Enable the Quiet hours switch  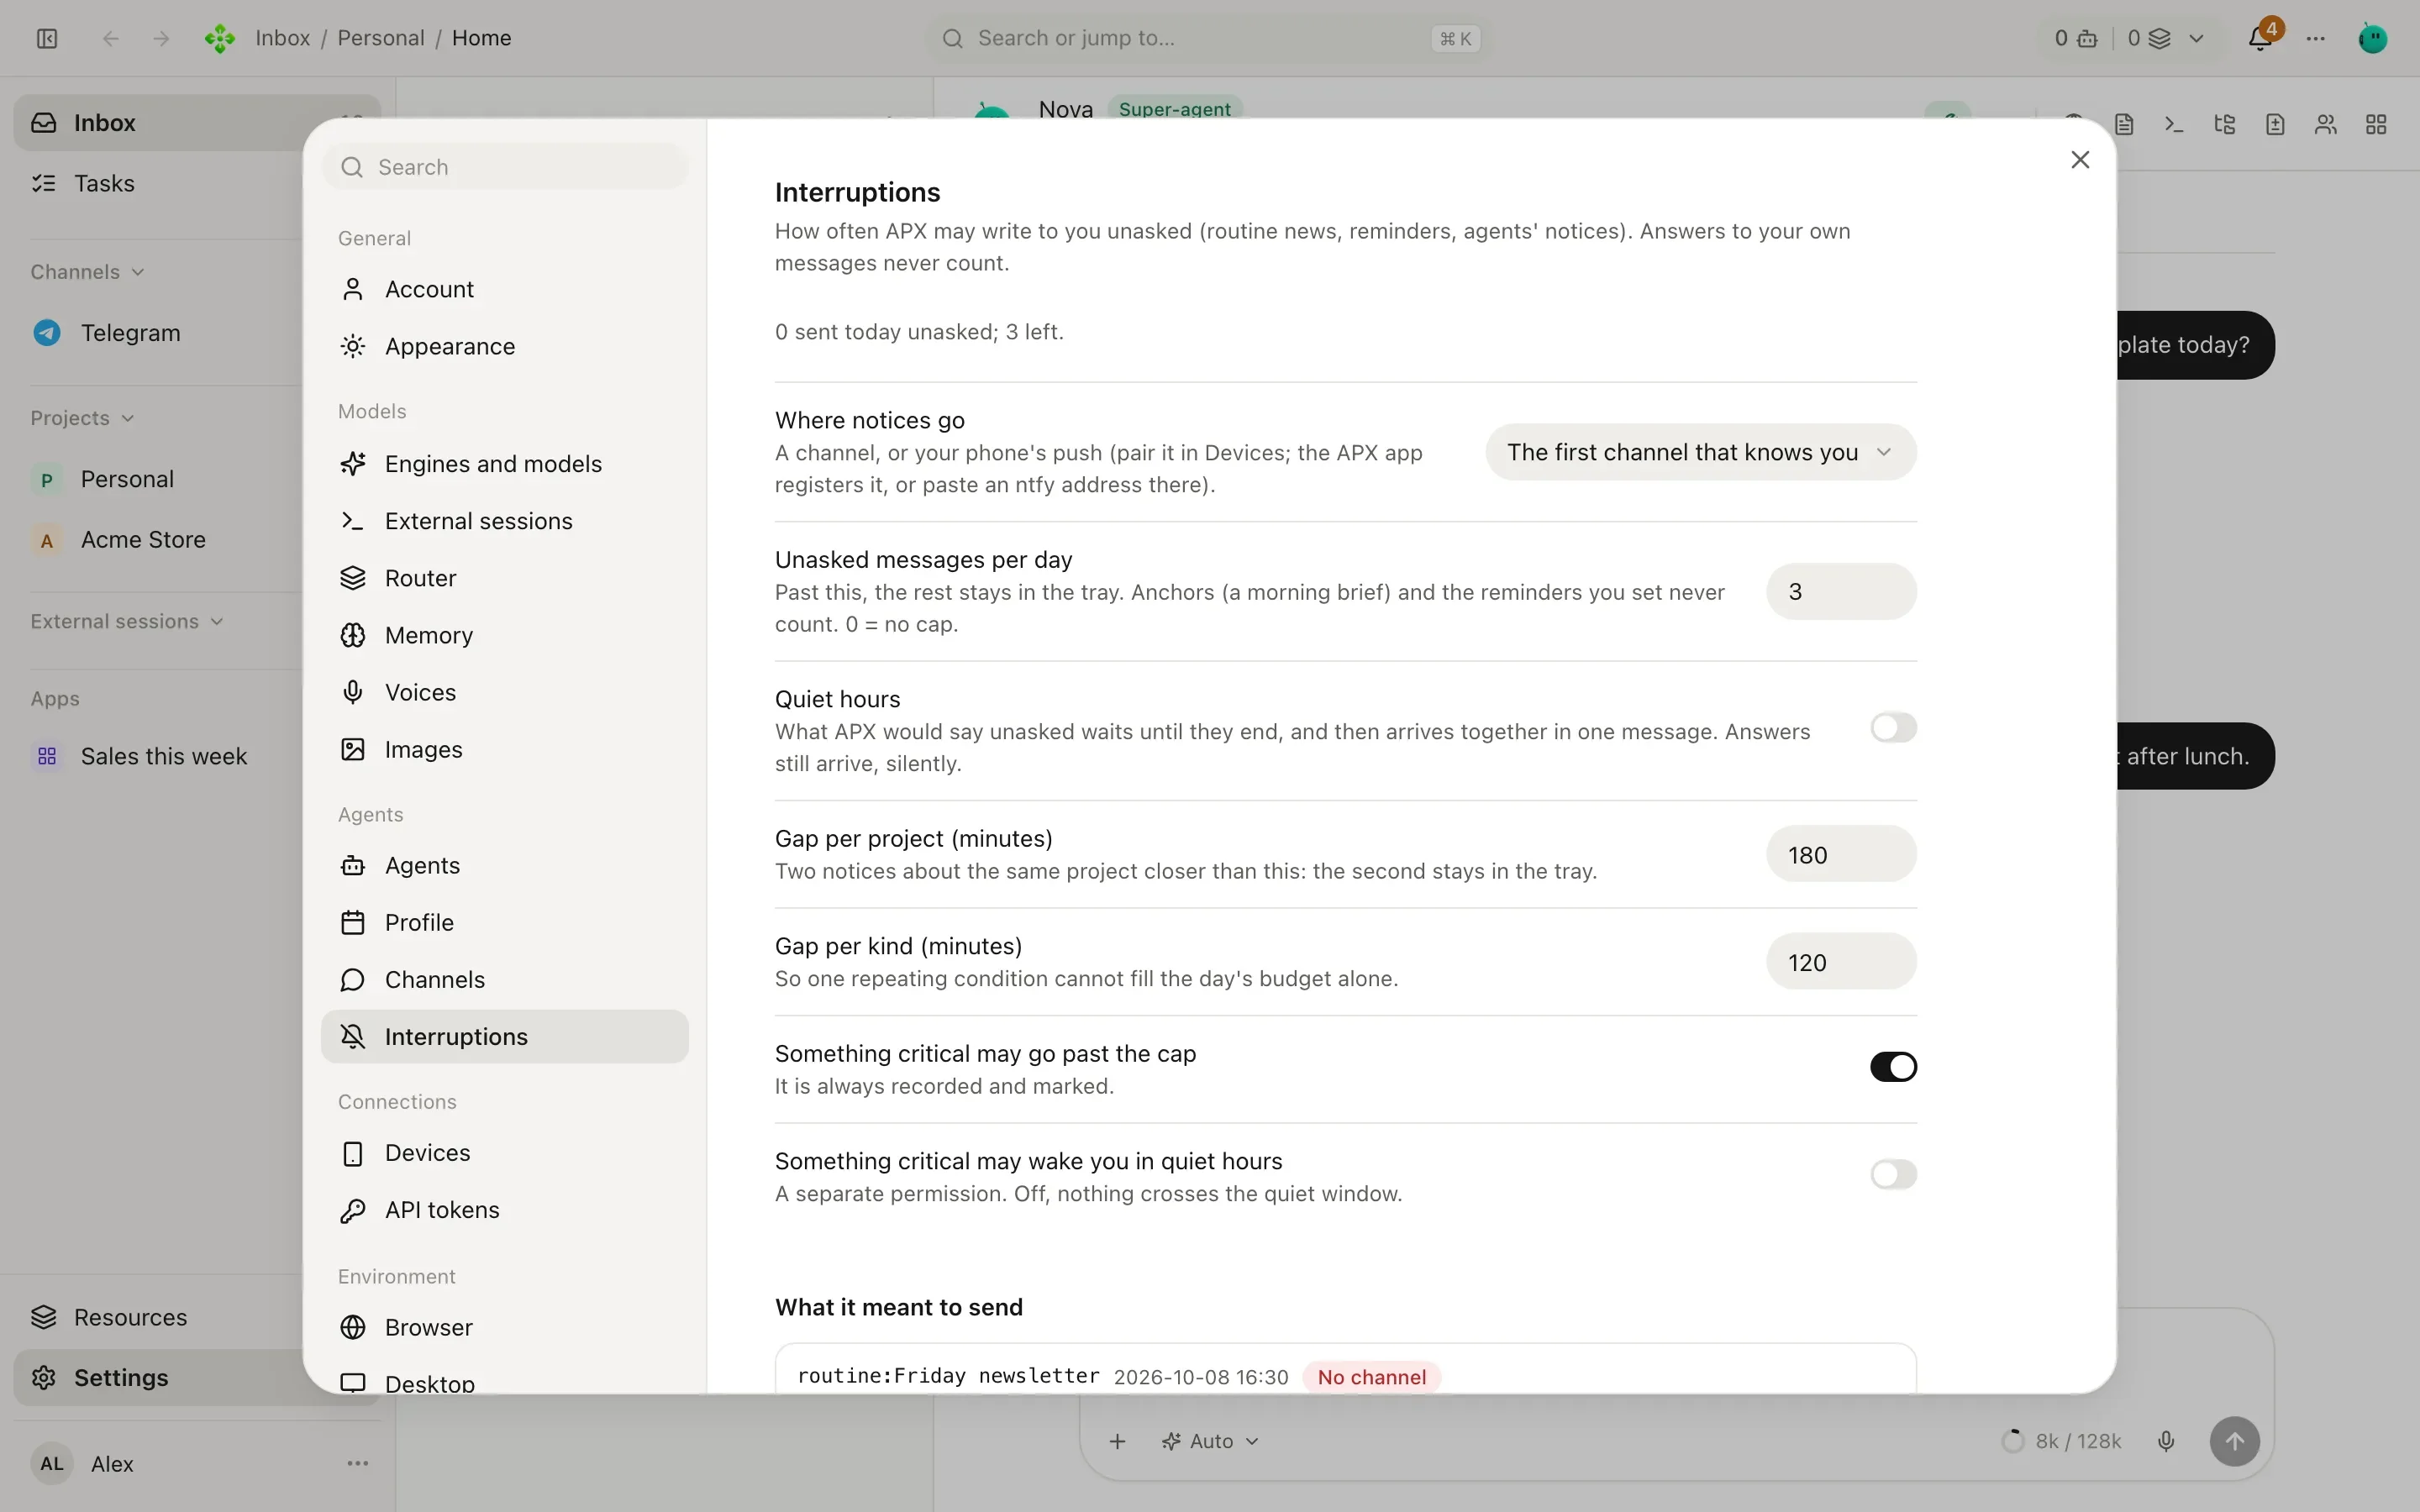[x=1893, y=728]
